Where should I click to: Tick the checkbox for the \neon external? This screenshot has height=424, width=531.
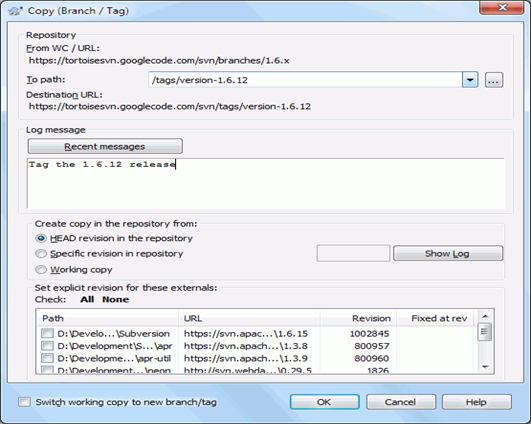[x=47, y=369]
